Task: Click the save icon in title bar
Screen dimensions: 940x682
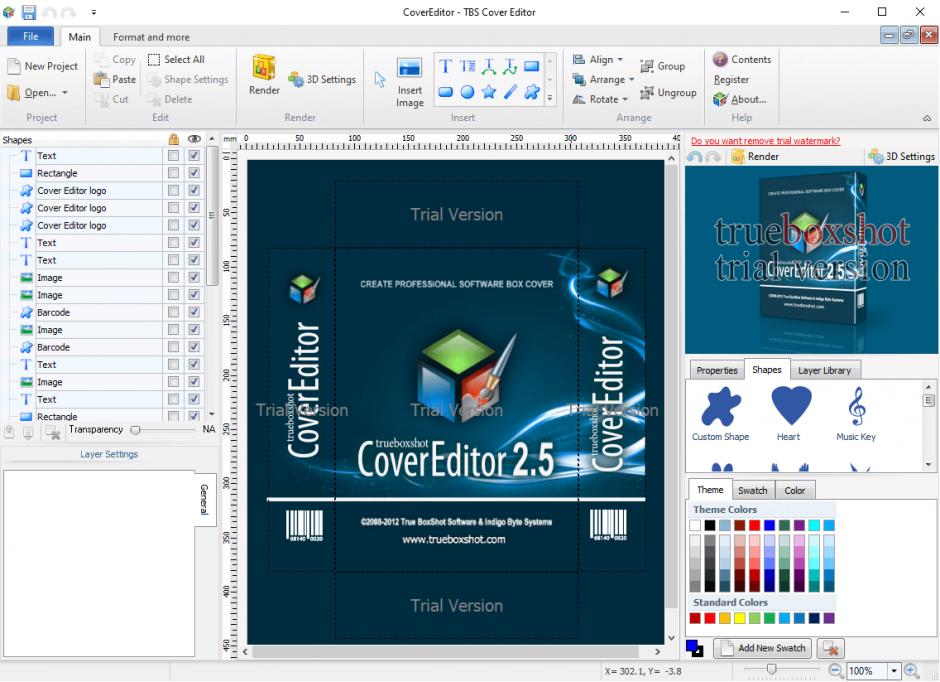Action: (28, 11)
